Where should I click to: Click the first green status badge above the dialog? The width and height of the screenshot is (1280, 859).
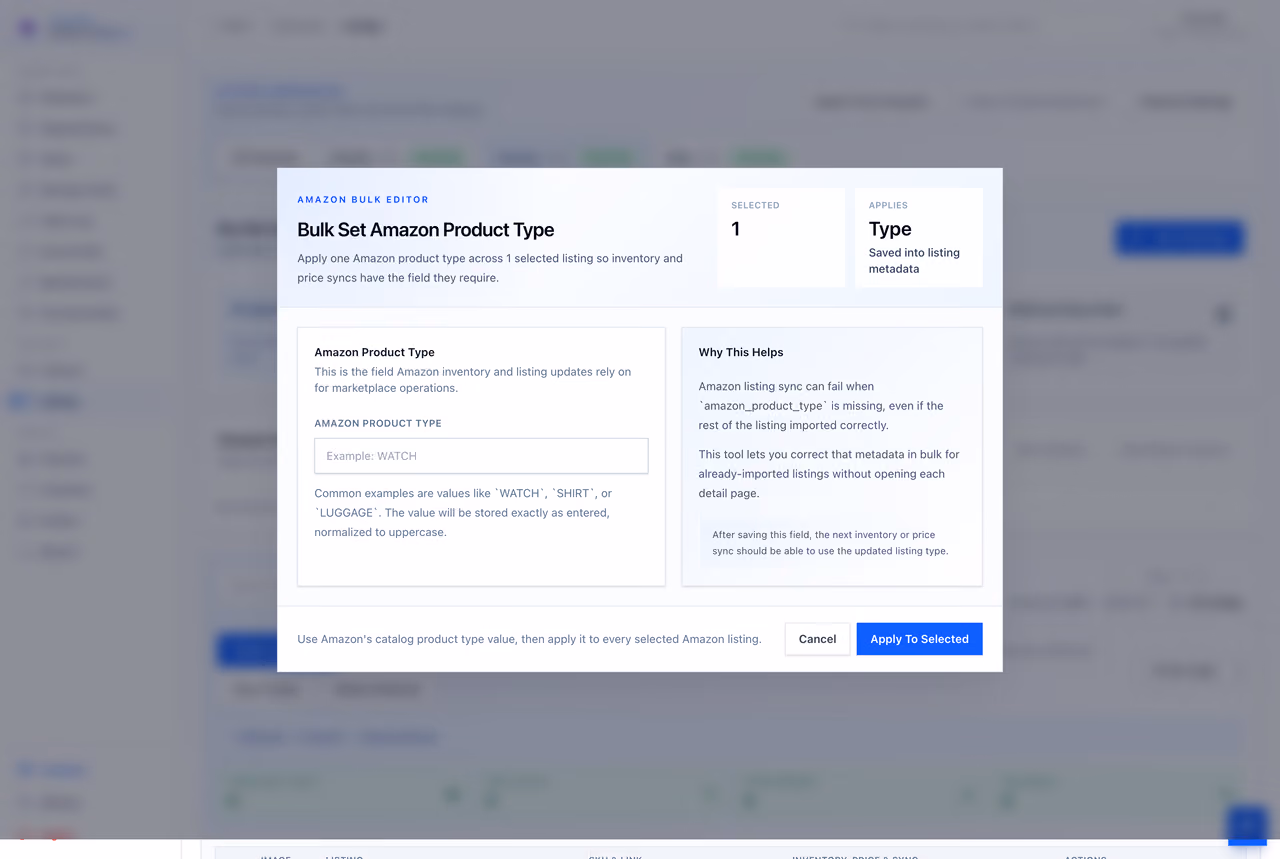click(438, 158)
